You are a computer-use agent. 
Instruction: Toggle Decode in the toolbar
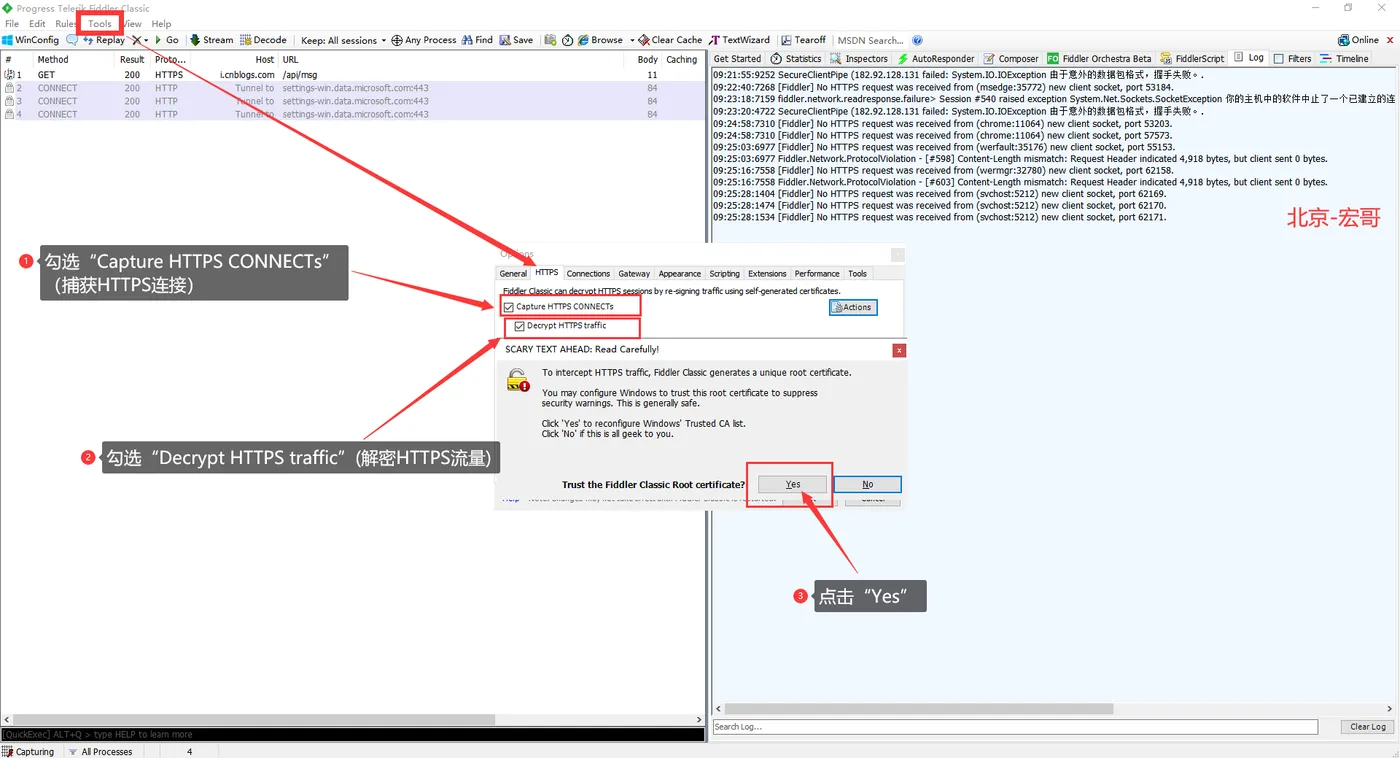(263, 40)
